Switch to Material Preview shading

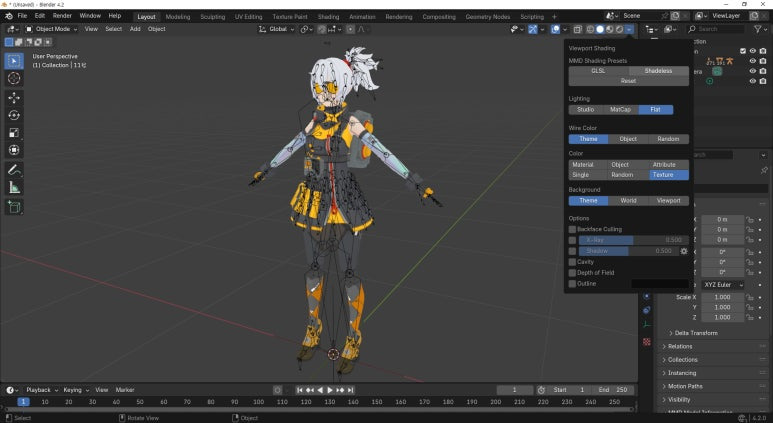point(610,30)
